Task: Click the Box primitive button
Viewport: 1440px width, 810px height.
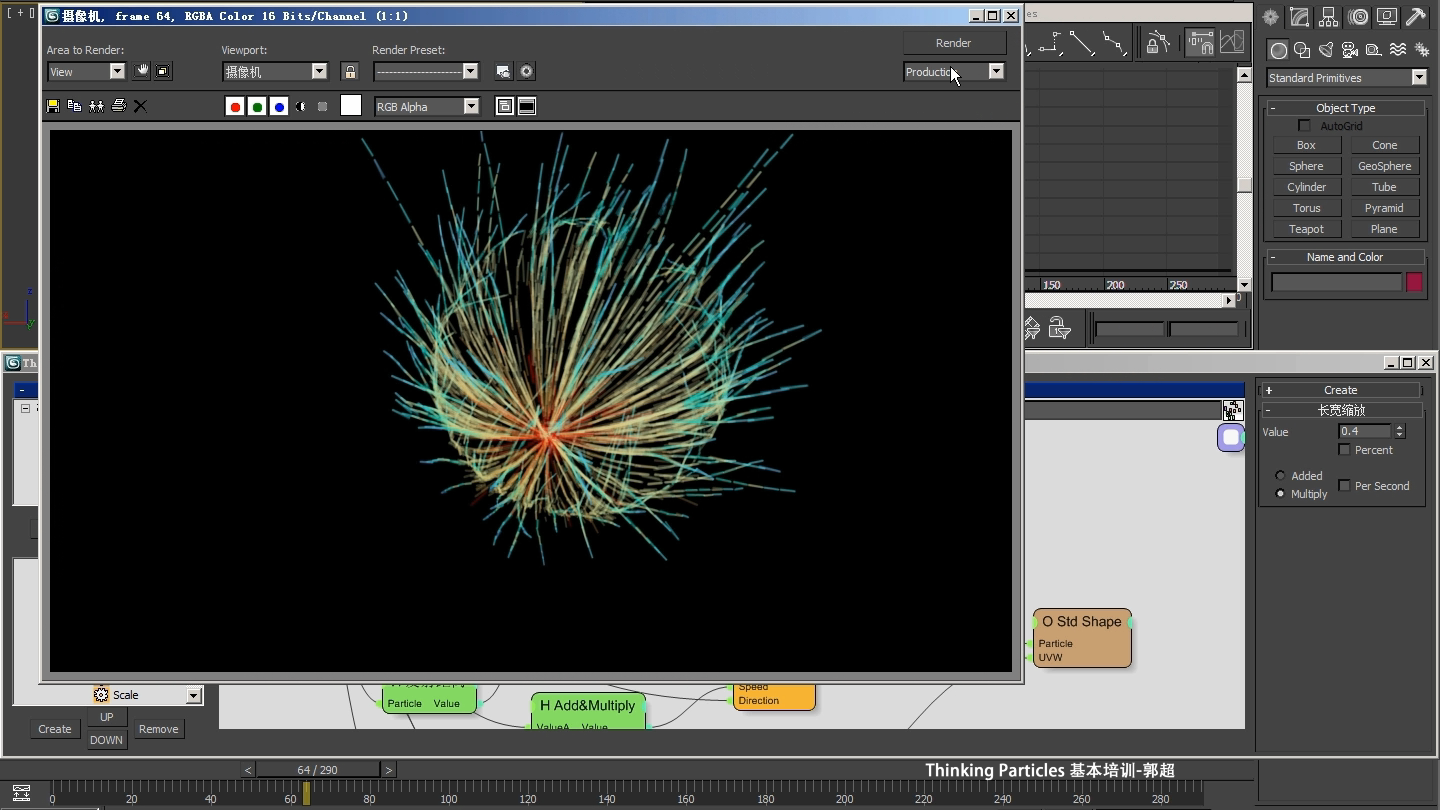Action: (x=1306, y=145)
